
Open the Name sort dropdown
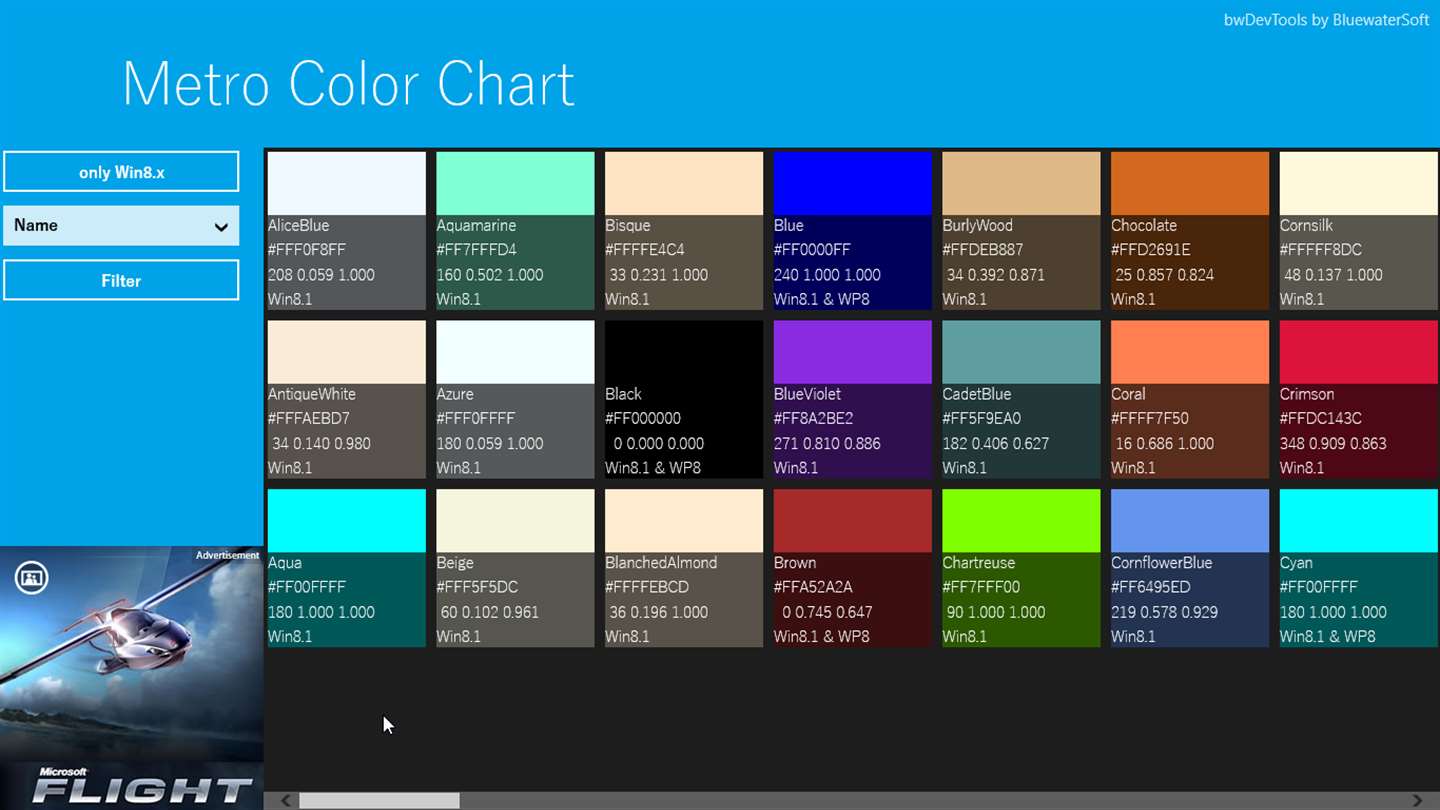pos(121,226)
